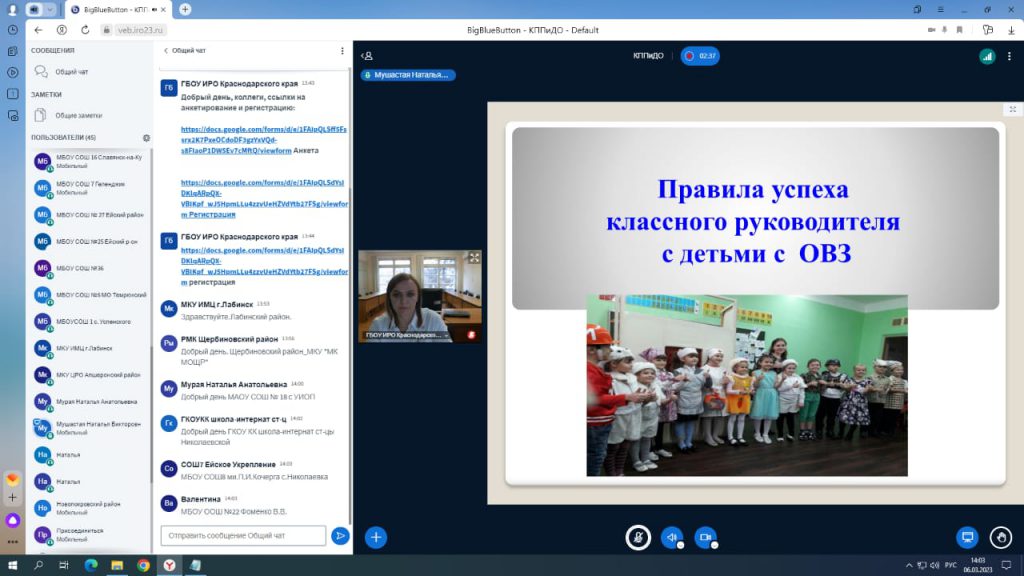The width and height of the screenshot is (1024, 576).
Task: Open the connection status signal icon
Action: [987, 56]
